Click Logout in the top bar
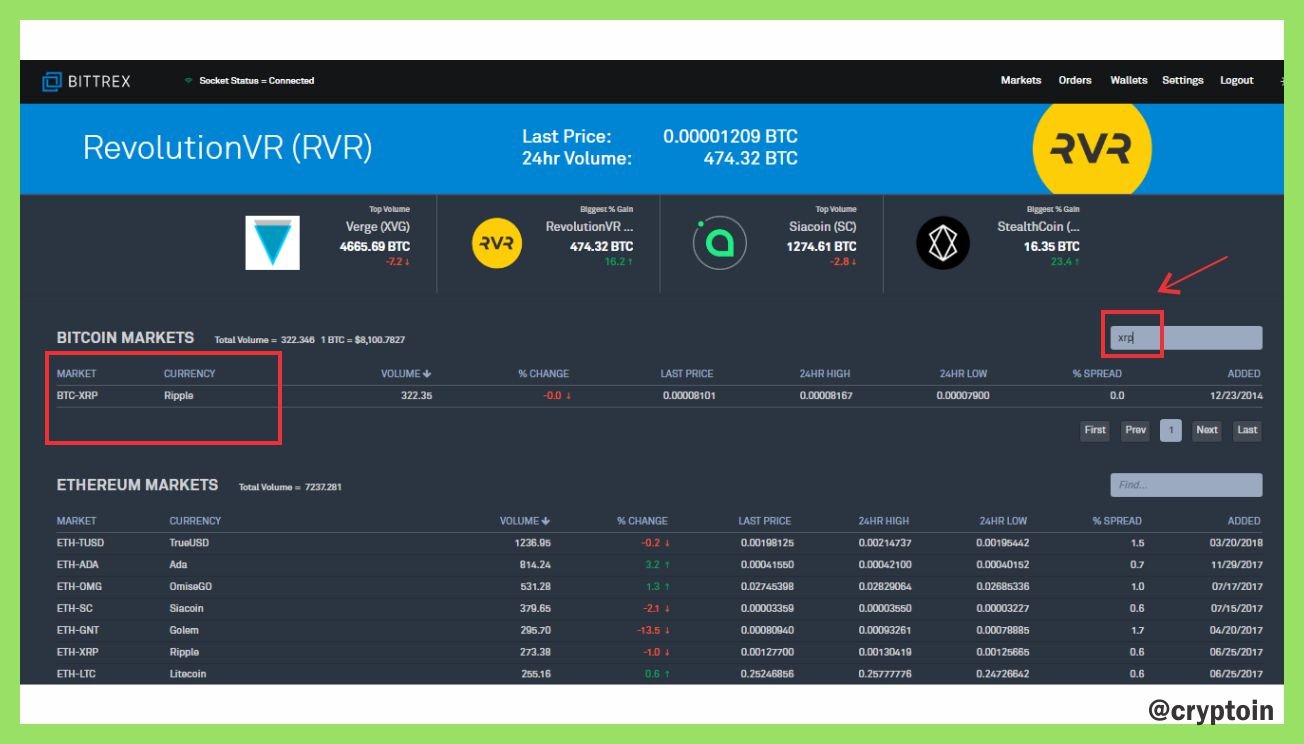The width and height of the screenshot is (1304, 744). tap(1237, 80)
